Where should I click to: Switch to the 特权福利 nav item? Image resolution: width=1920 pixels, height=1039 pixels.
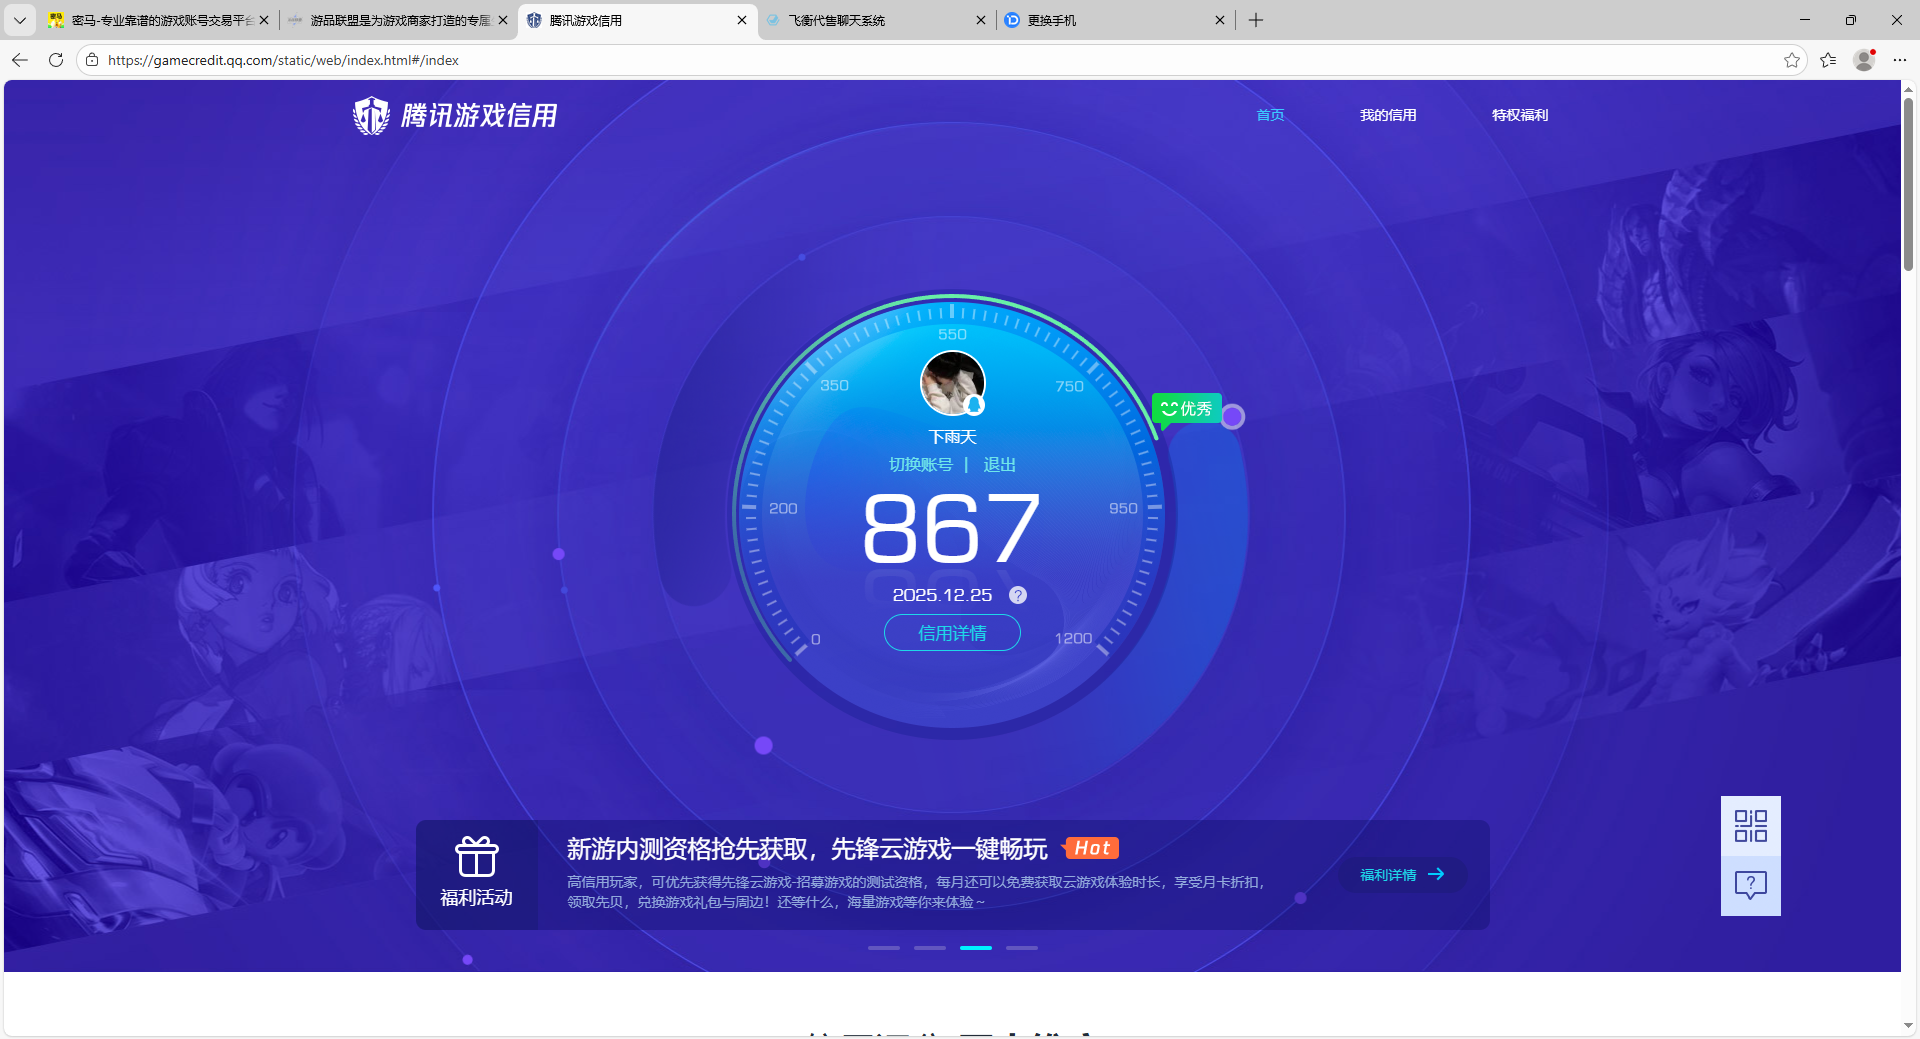[1519, 115]
